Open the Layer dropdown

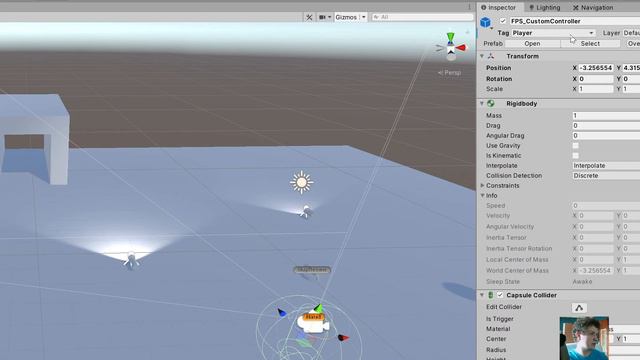coord(631,33)
